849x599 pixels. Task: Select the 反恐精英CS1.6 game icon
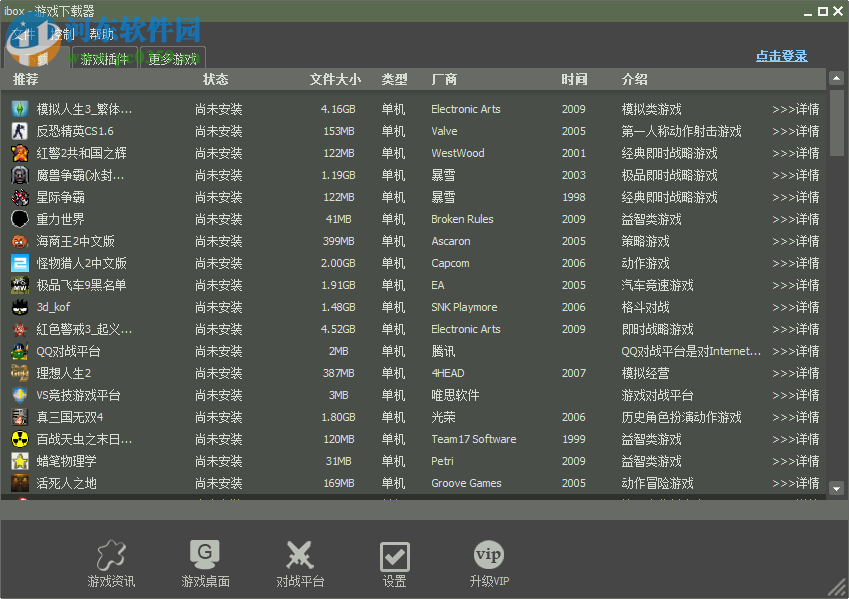coord(21,131)
